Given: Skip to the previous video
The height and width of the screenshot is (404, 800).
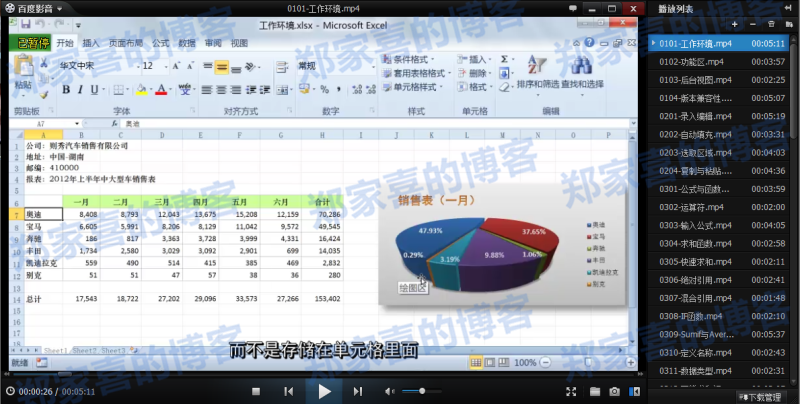Looking at the screenshot, I should (289, 391).
